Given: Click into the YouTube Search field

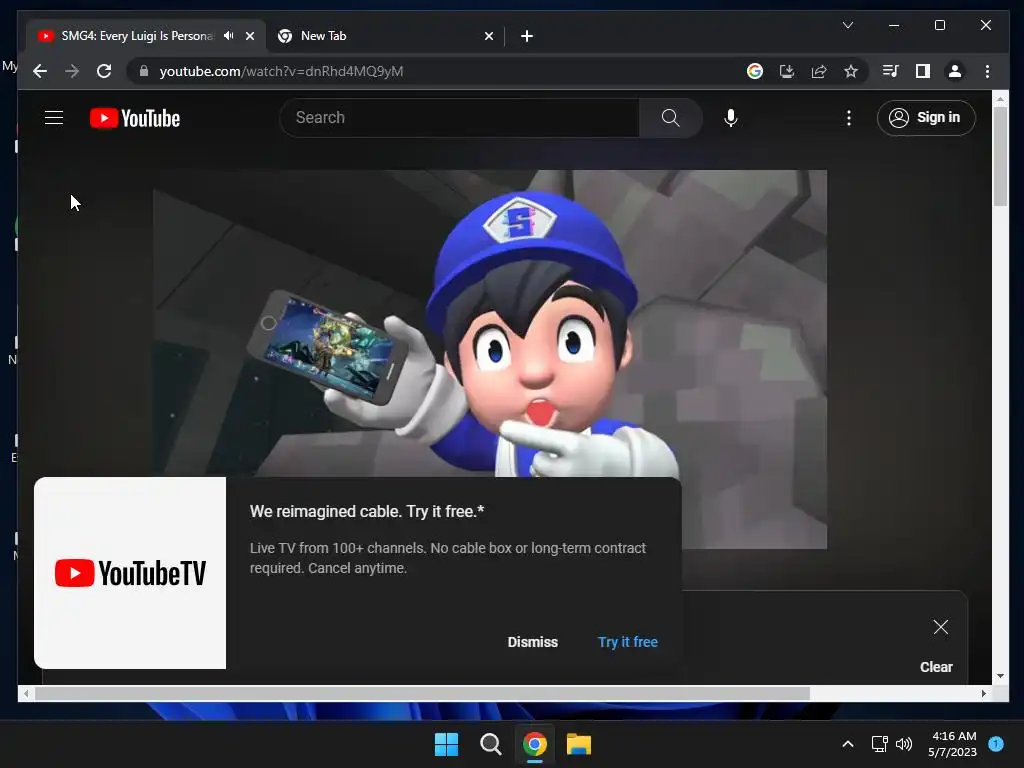Looking at the screenshot, I should 459,118.
